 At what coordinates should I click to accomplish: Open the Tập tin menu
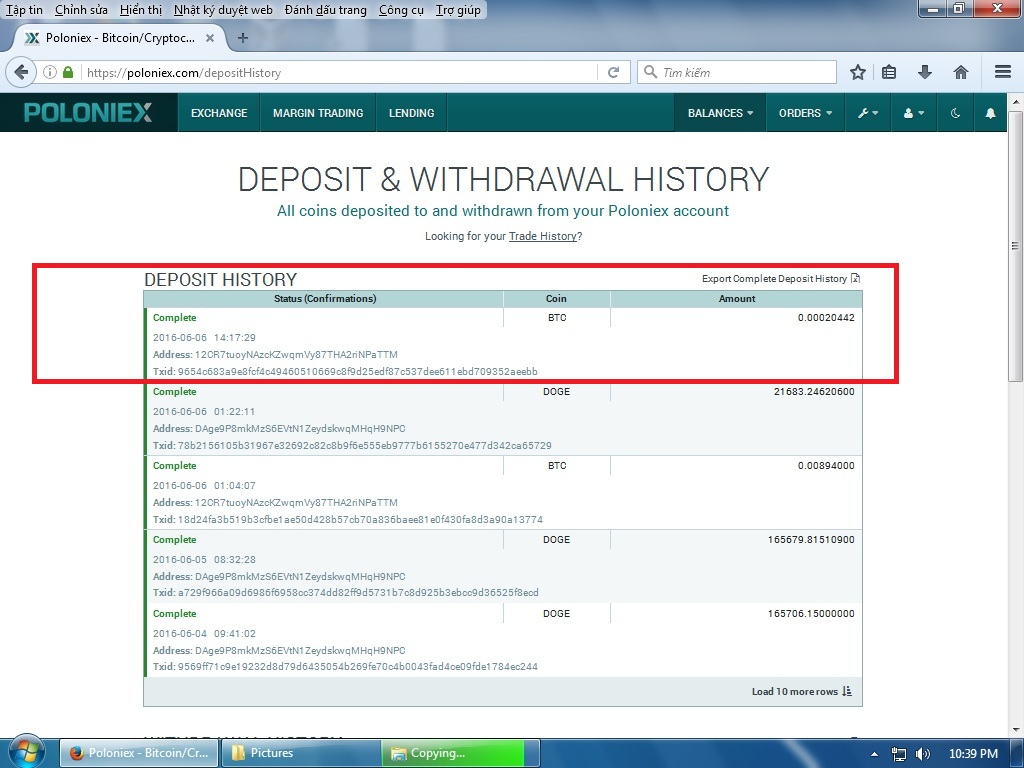click(24, 10)
